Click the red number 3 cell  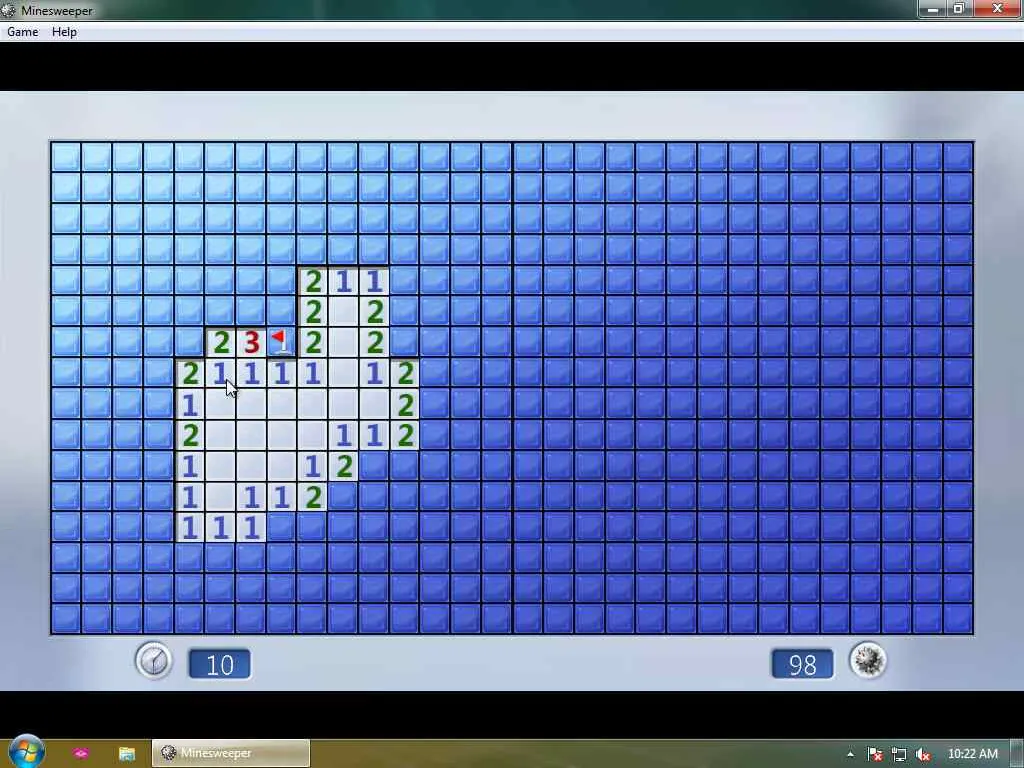point(251,342)
